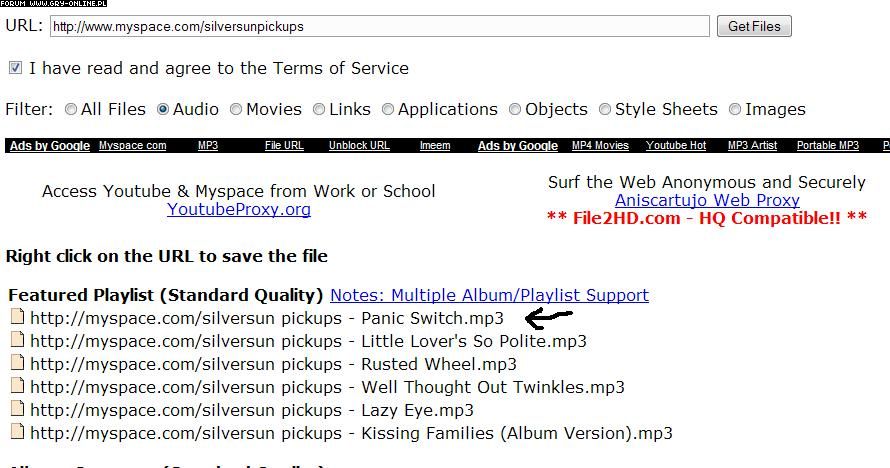Viewport: 890px width, 468px height.
Task: Click the Multiple Album/Playlist Support notes link
Action: [x=489, y=295]
